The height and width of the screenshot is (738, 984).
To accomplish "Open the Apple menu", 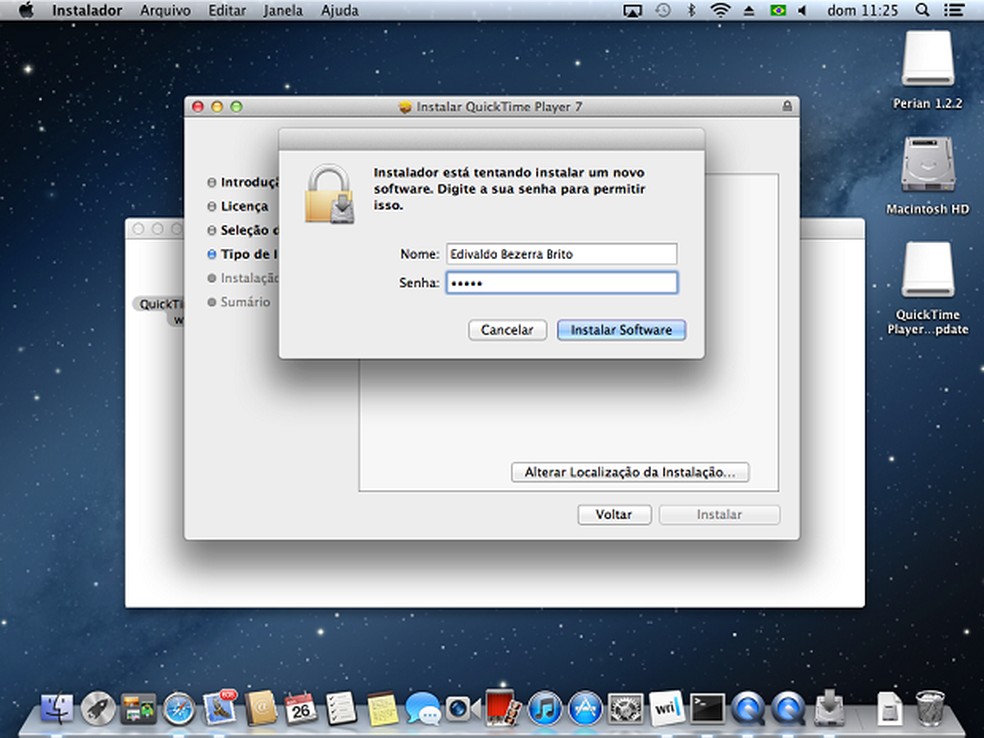I will tap(26, 10).
